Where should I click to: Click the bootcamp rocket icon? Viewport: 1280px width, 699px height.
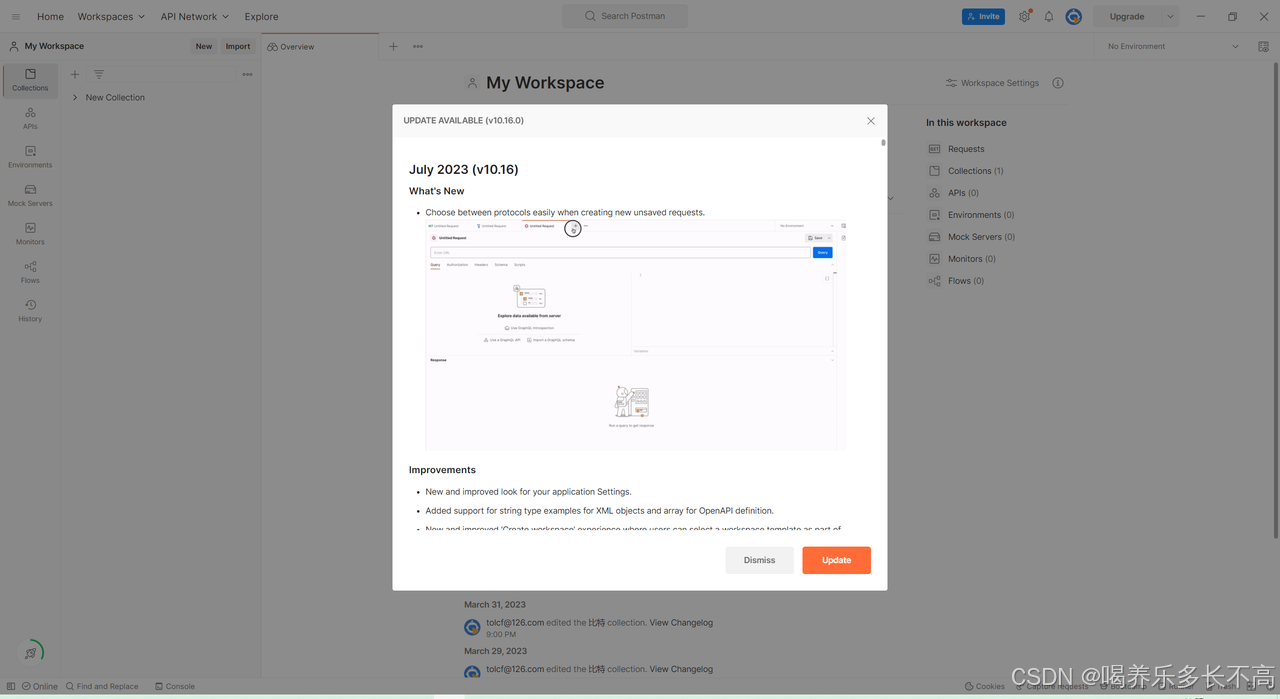(x=31, y=653)
